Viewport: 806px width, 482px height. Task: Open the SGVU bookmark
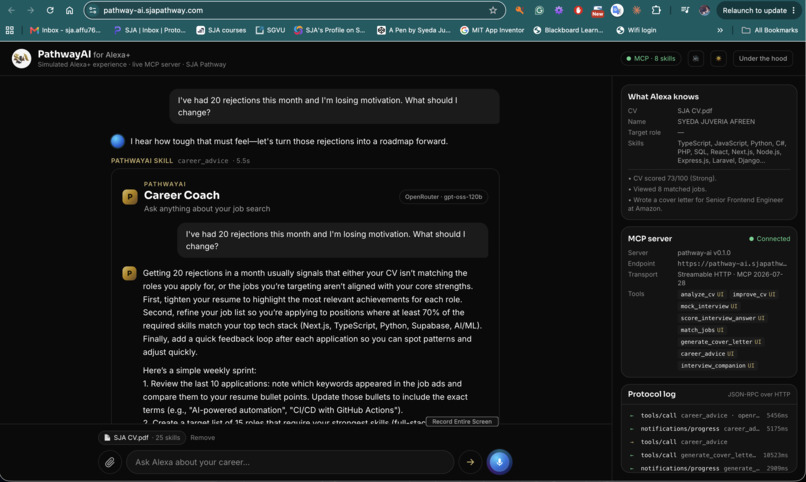coord(270,30)
